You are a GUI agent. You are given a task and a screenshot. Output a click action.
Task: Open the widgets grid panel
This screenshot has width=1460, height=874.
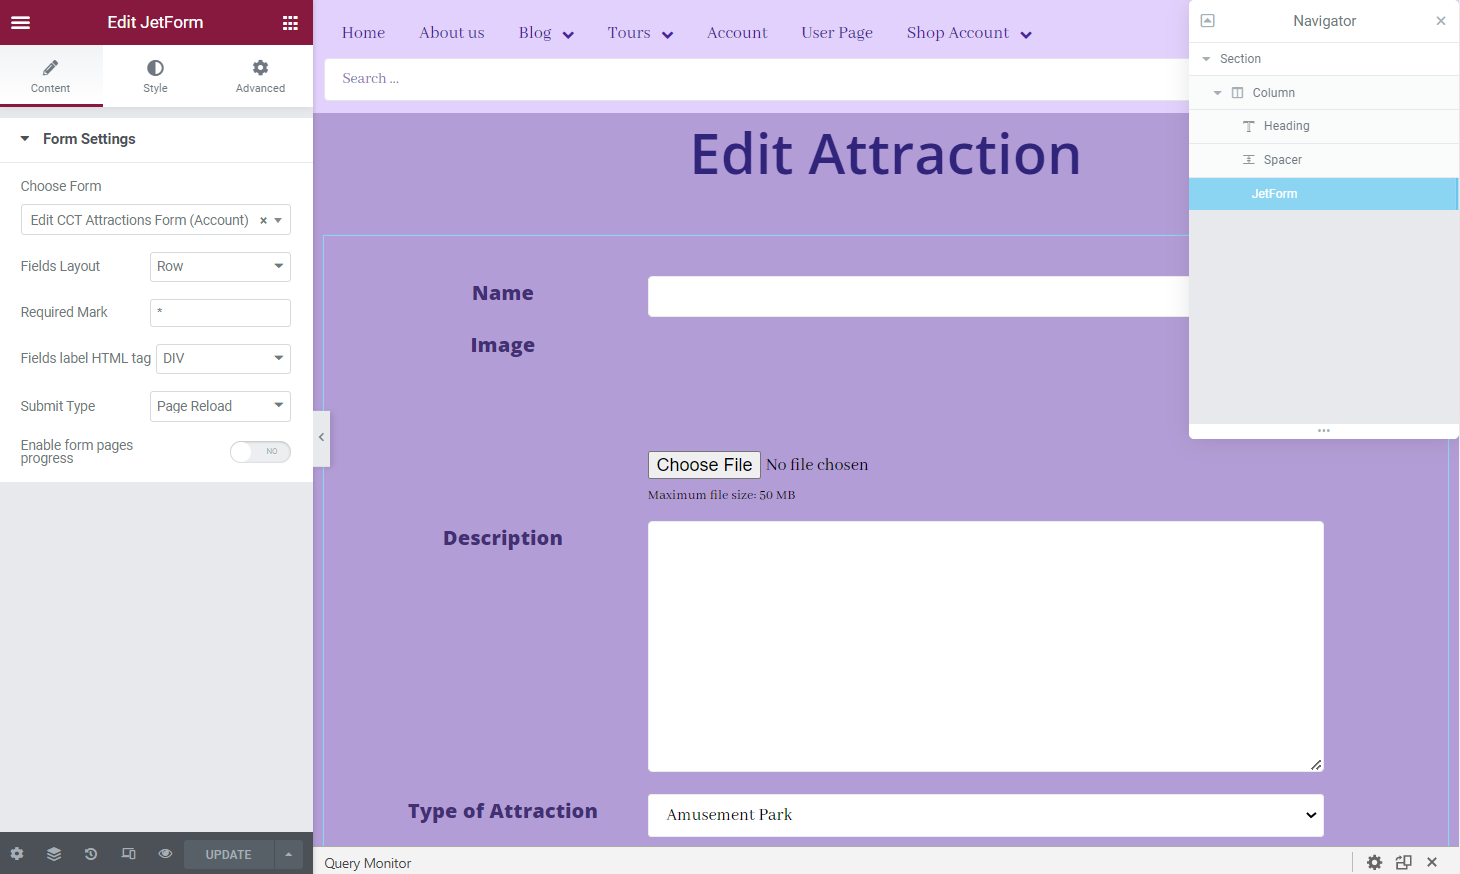click(x=290, y=23)
